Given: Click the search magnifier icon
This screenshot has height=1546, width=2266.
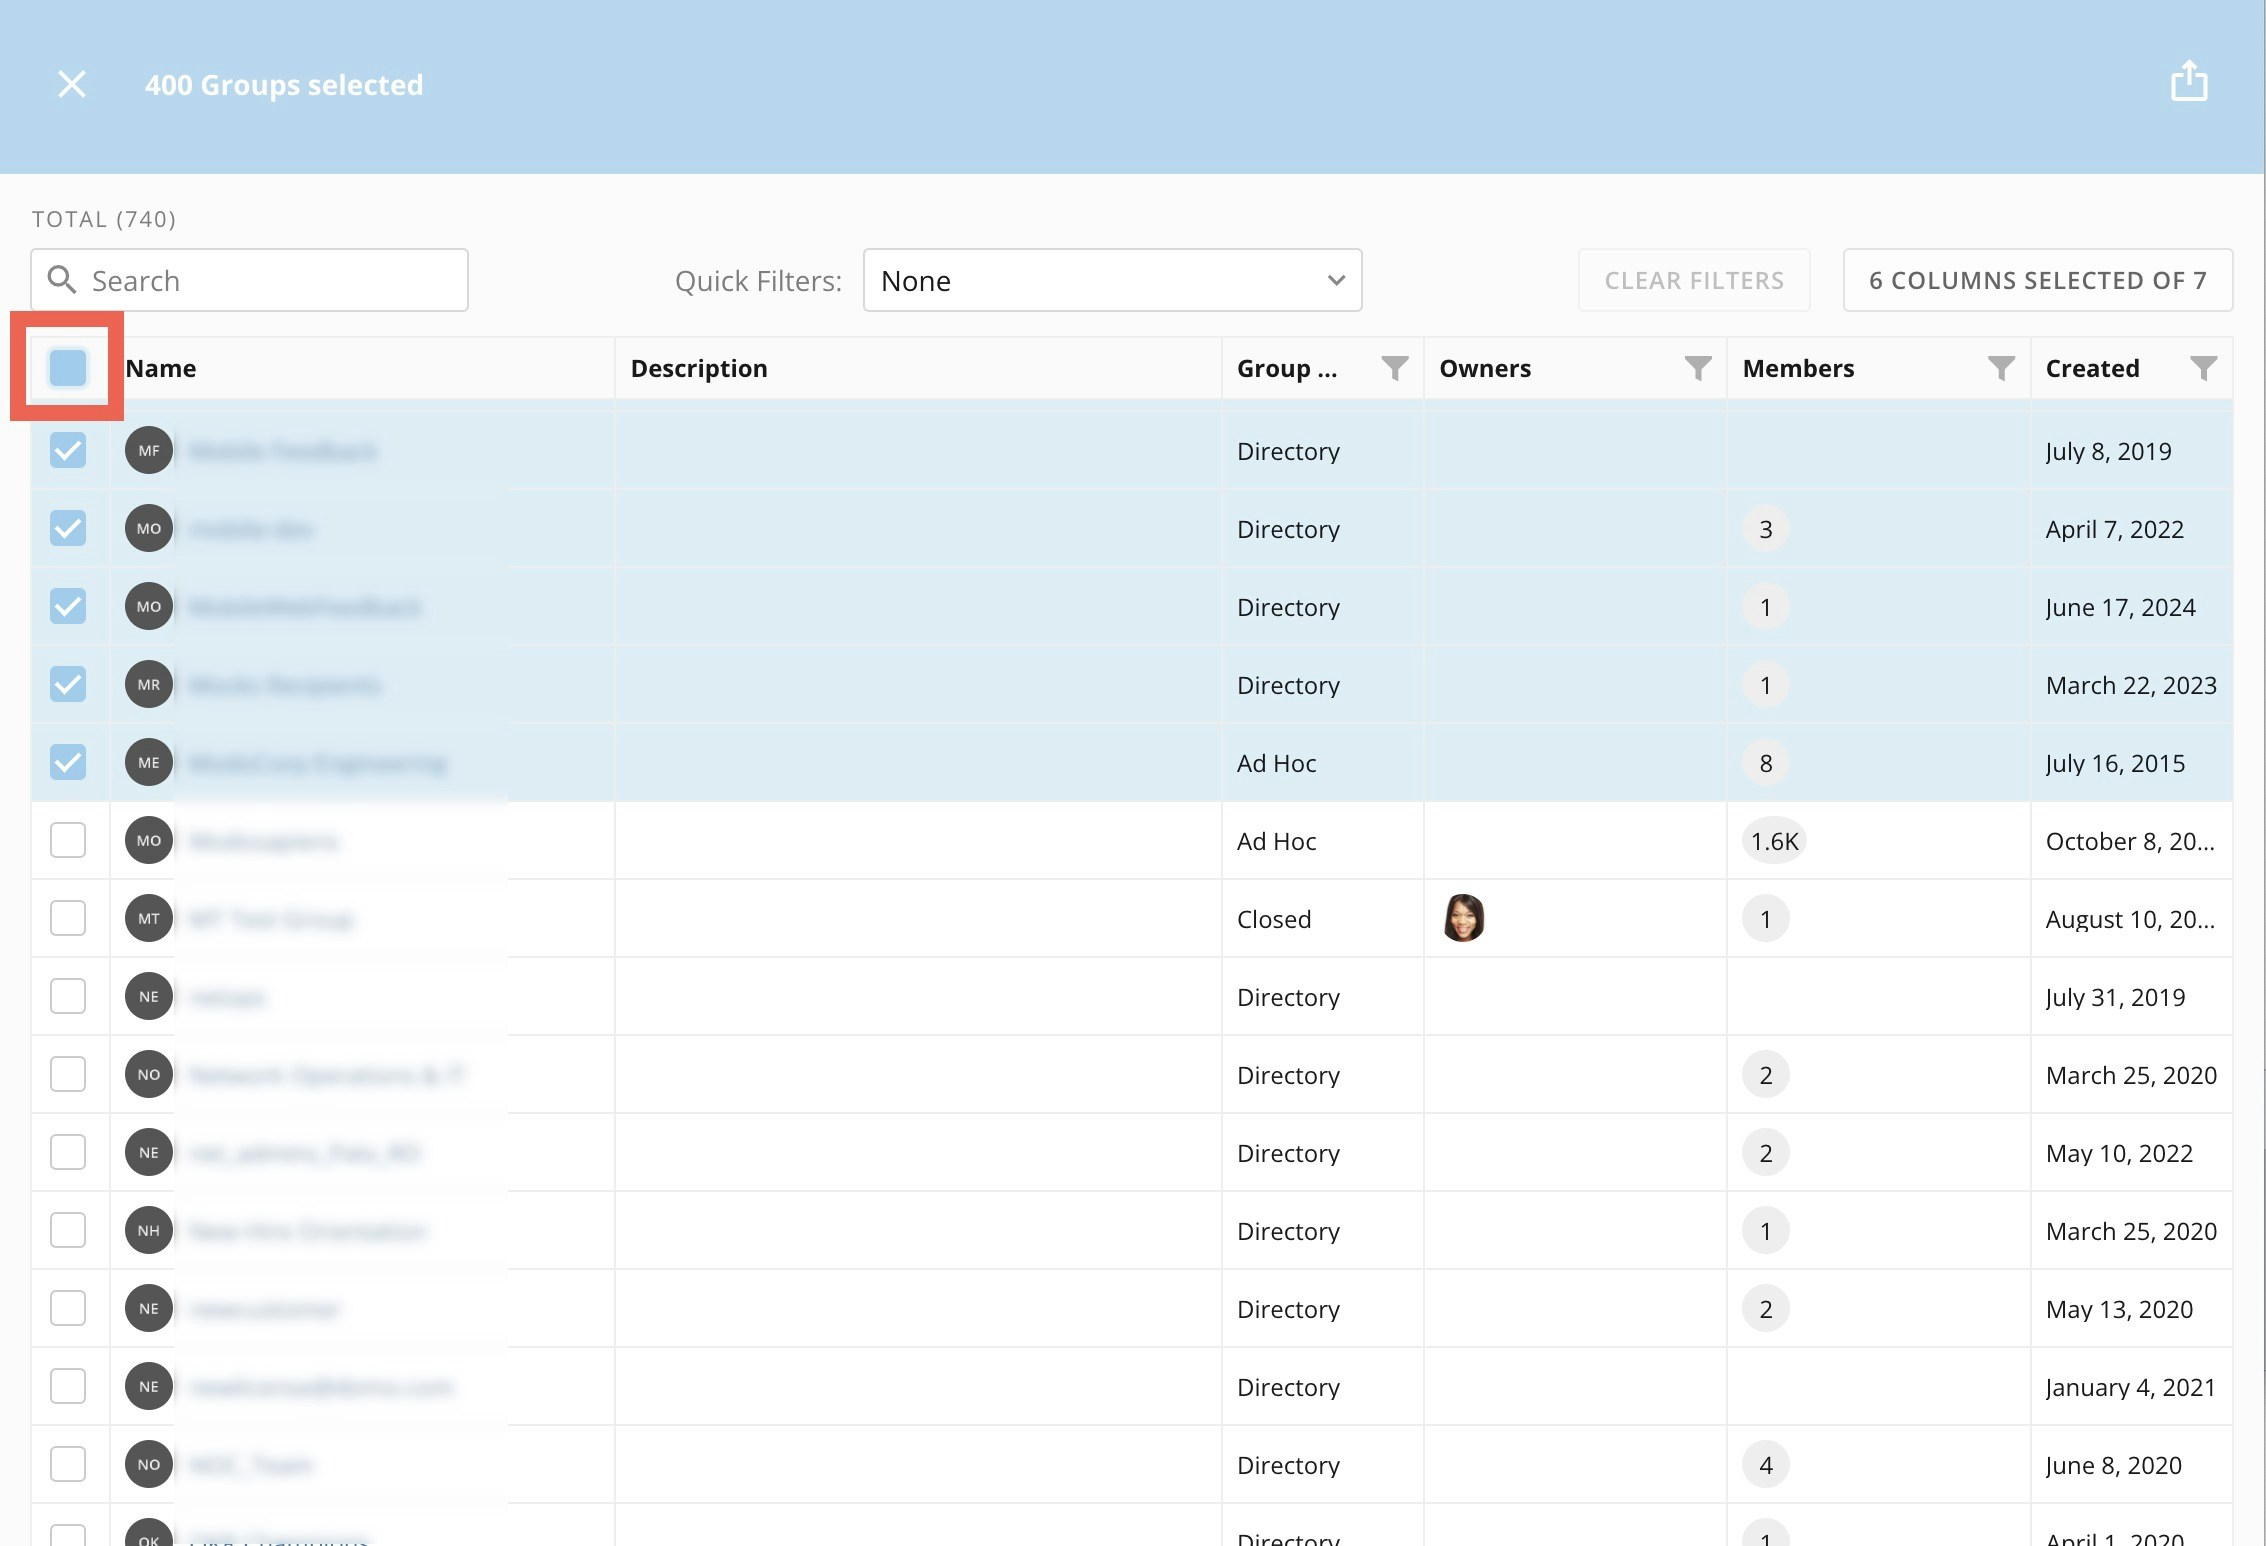Looking at the screenshot, I should coord(62,280).
